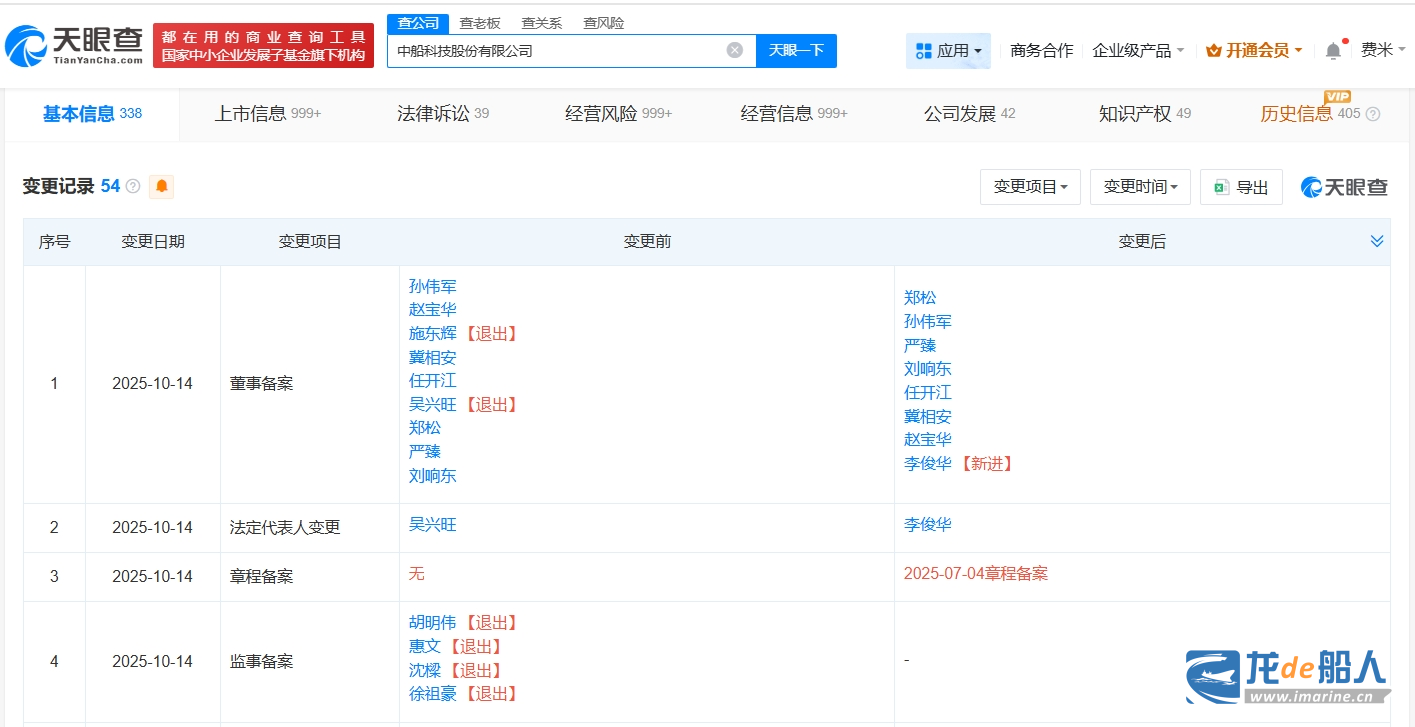This screenshot has height=727, width=1415.
Task: Click help icon next to 历史信息
Action: 1373,114
